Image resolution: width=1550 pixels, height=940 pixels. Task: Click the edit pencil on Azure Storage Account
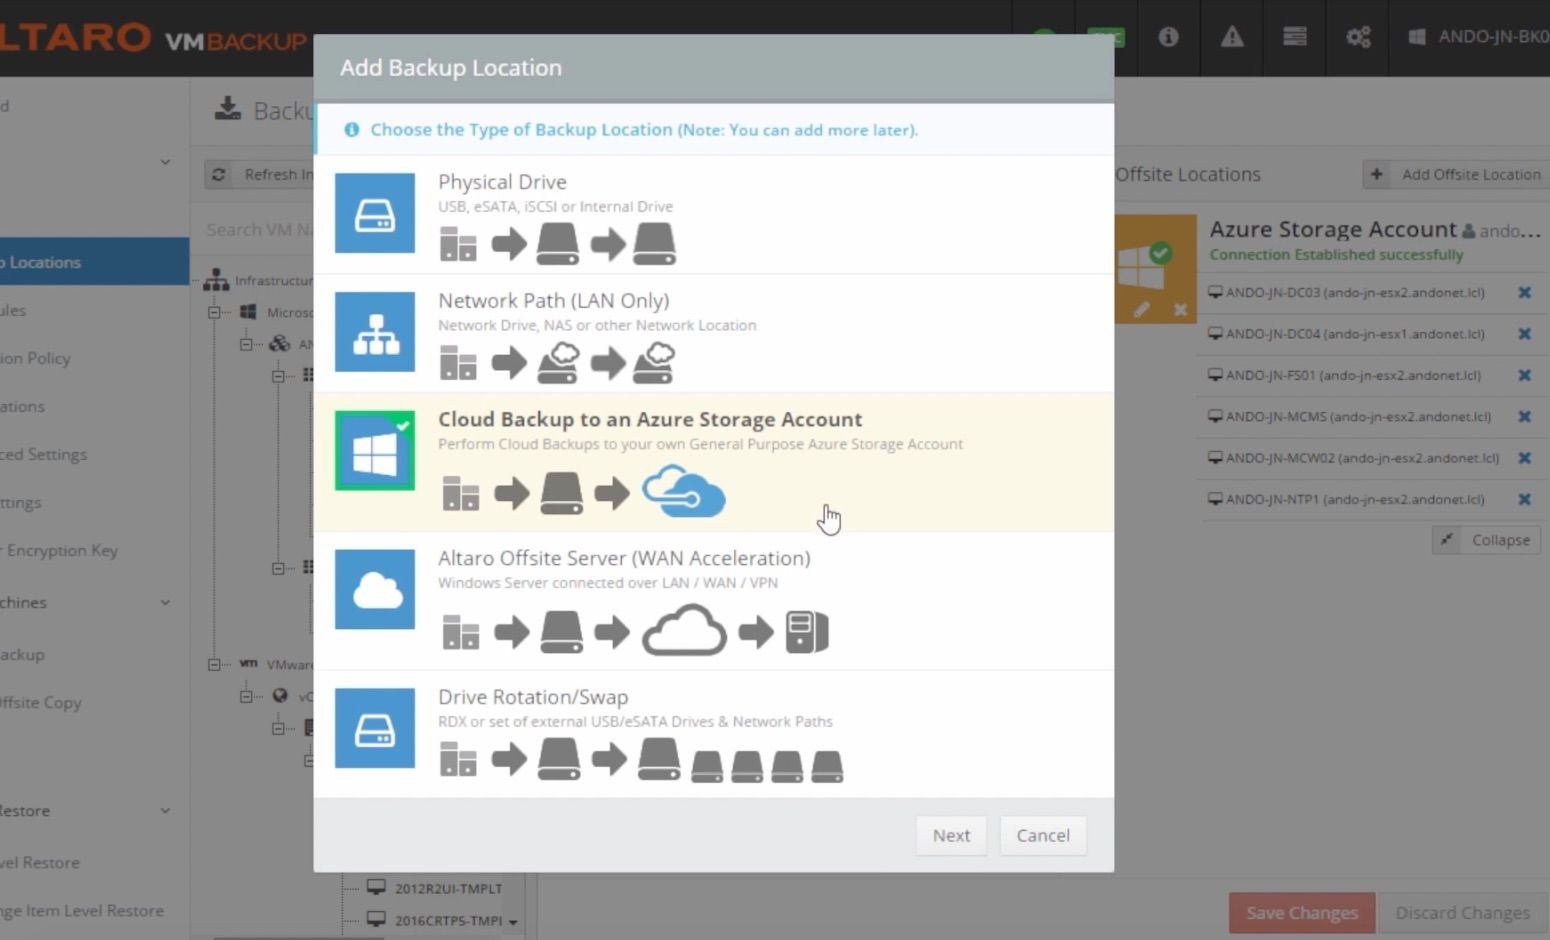click(x=1140, y=310)
